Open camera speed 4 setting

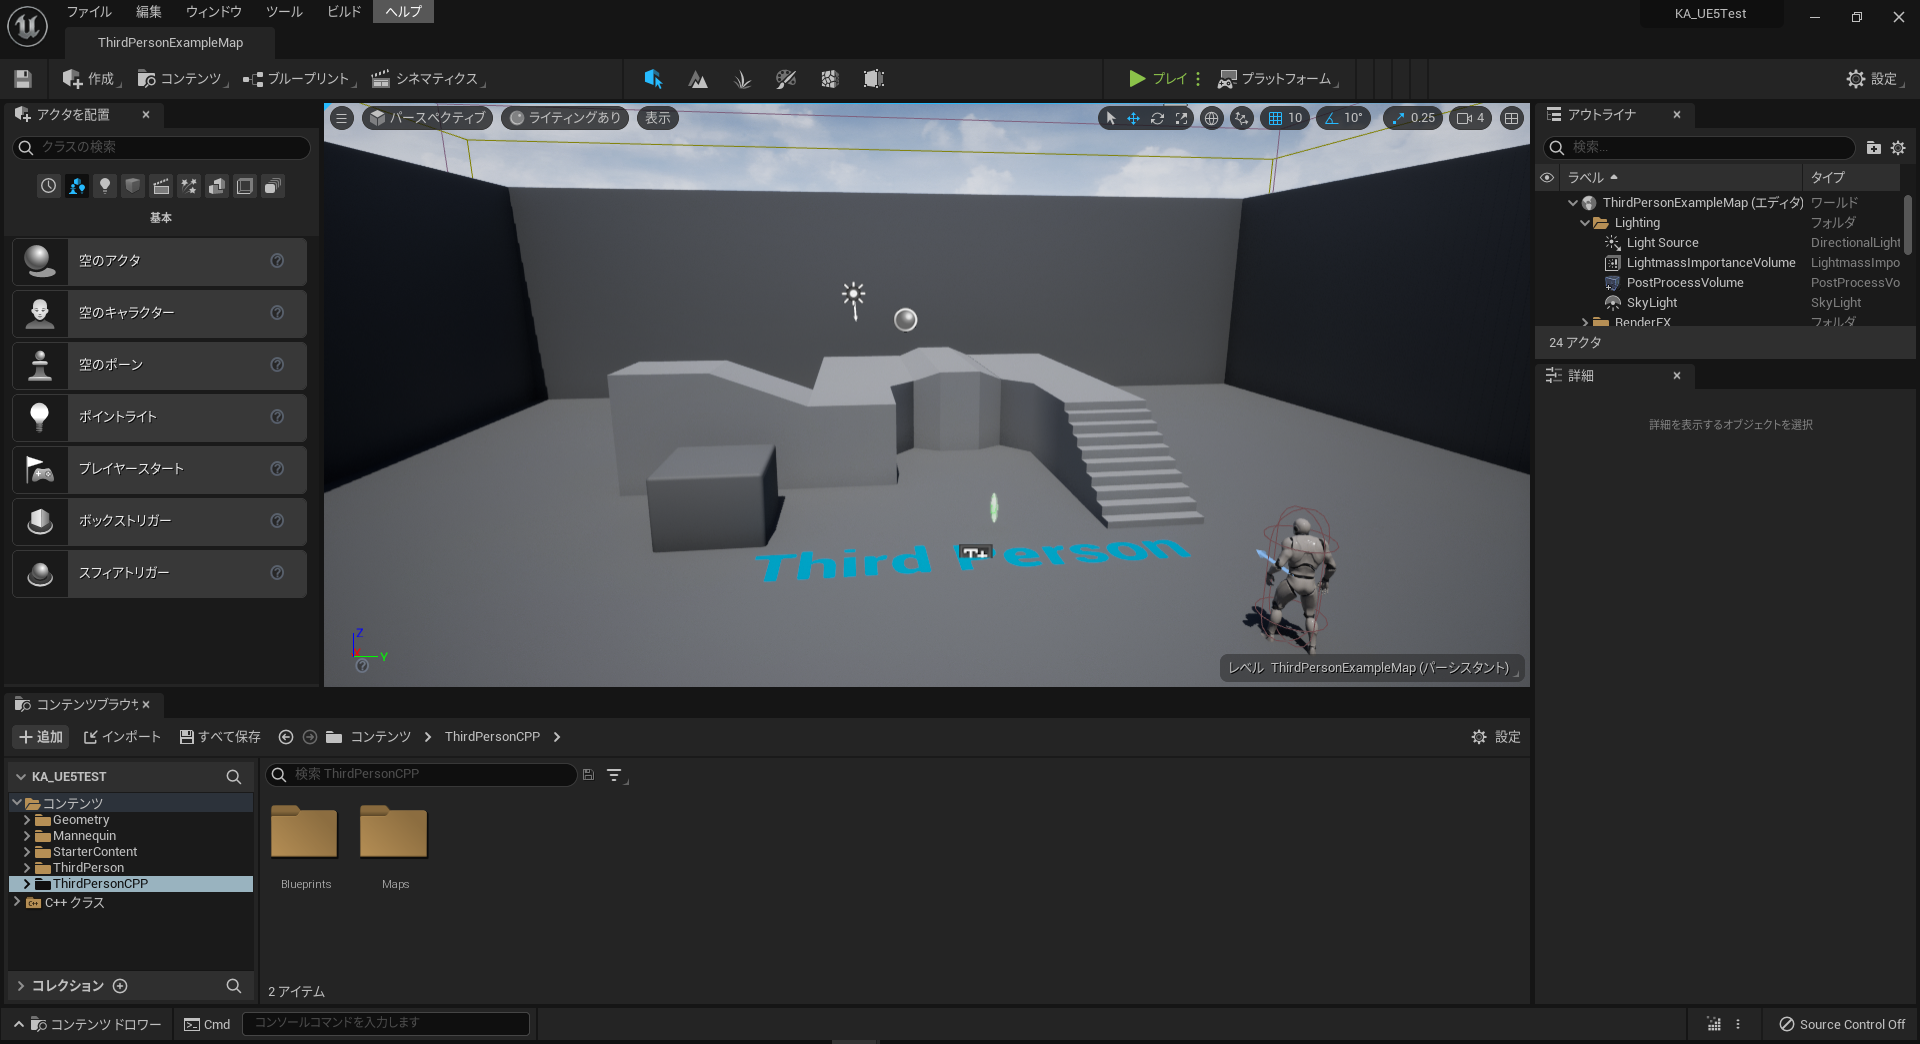[x=1471, y=118]
